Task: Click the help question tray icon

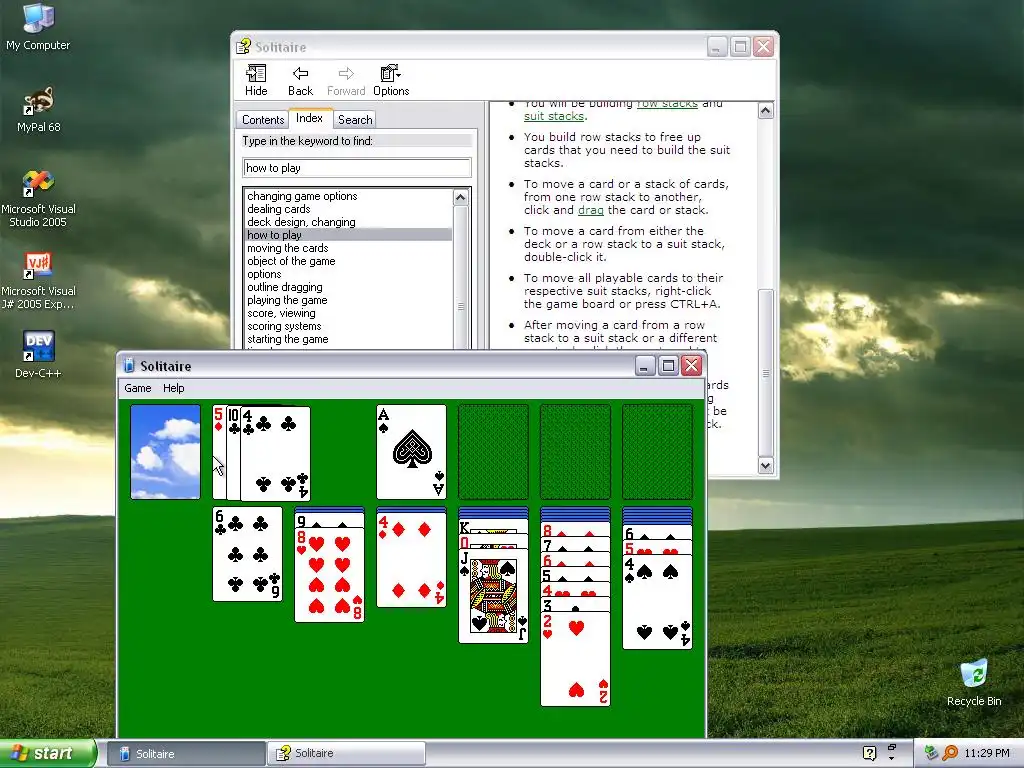Action: point(869,753)
